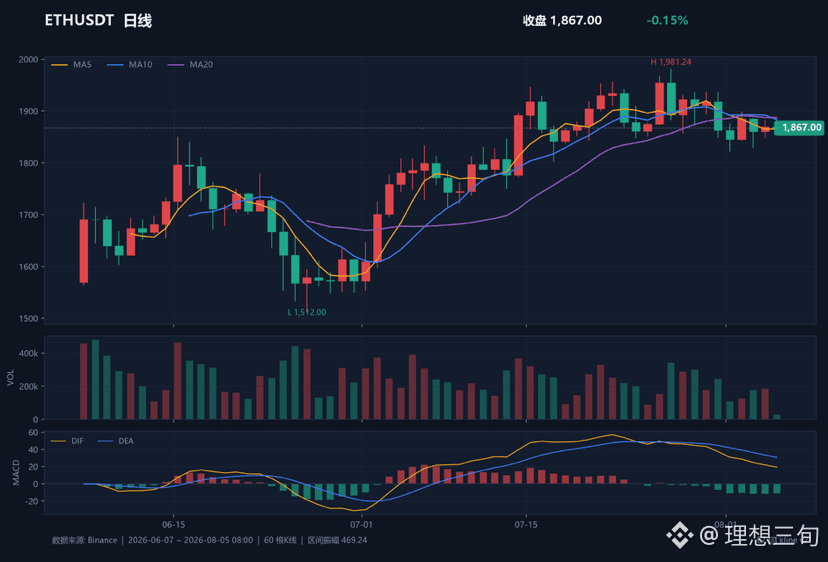The width and height of the screenshot is (828, 562).
Task: Click the @理想三旬 watermark text
Action: click(x=759, y=535)
